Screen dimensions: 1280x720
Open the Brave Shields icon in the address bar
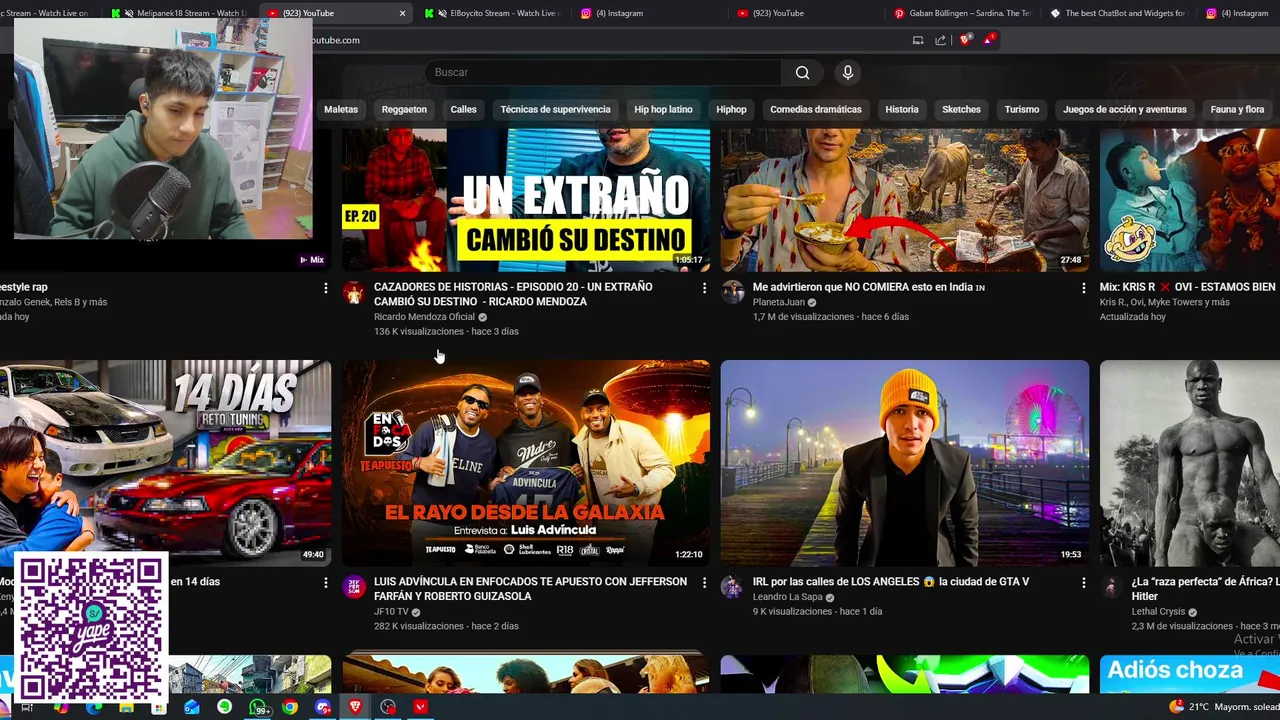(965, 40)
